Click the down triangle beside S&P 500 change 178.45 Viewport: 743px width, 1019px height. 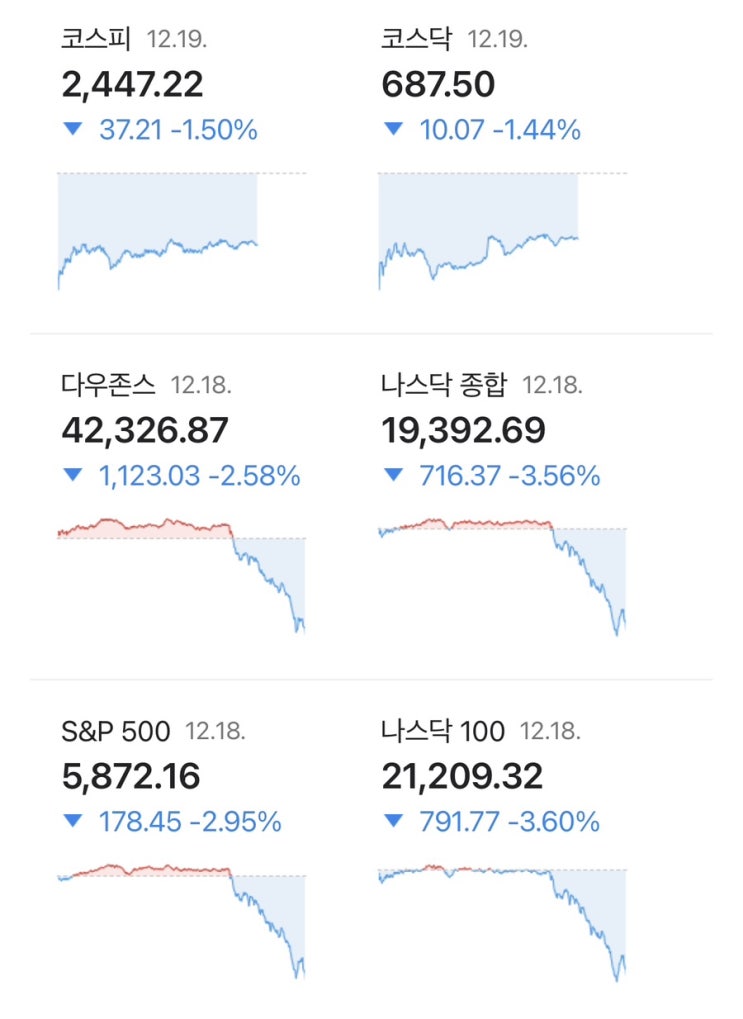click(x=72, y=823)
